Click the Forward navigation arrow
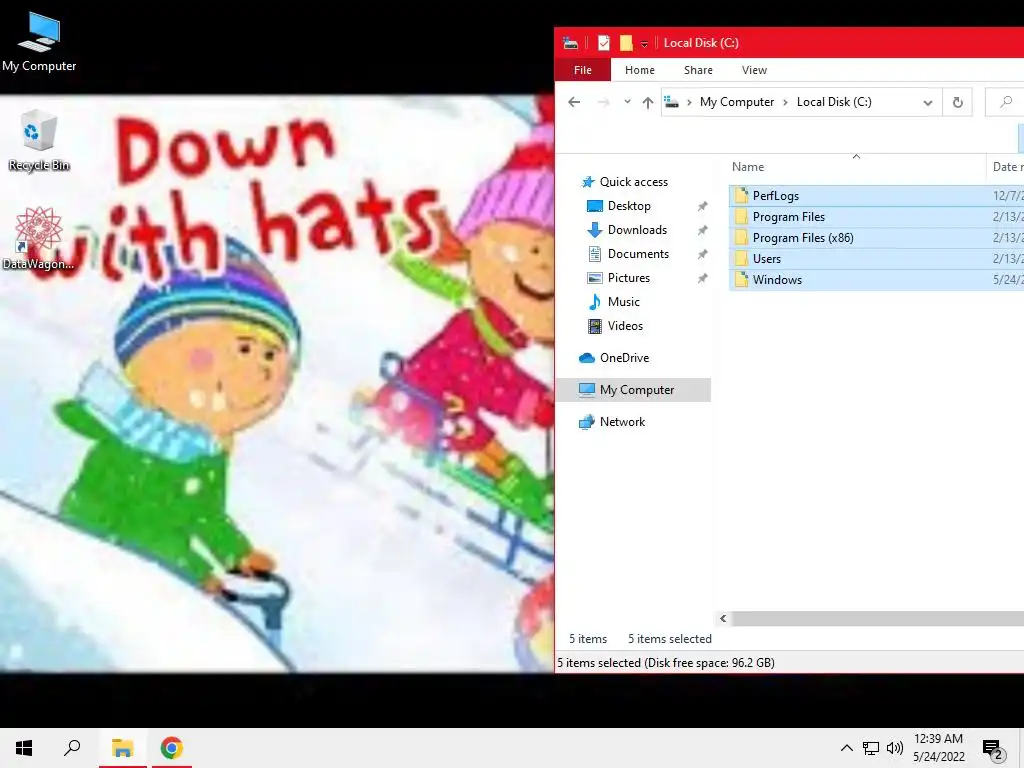 coord(603,102)
